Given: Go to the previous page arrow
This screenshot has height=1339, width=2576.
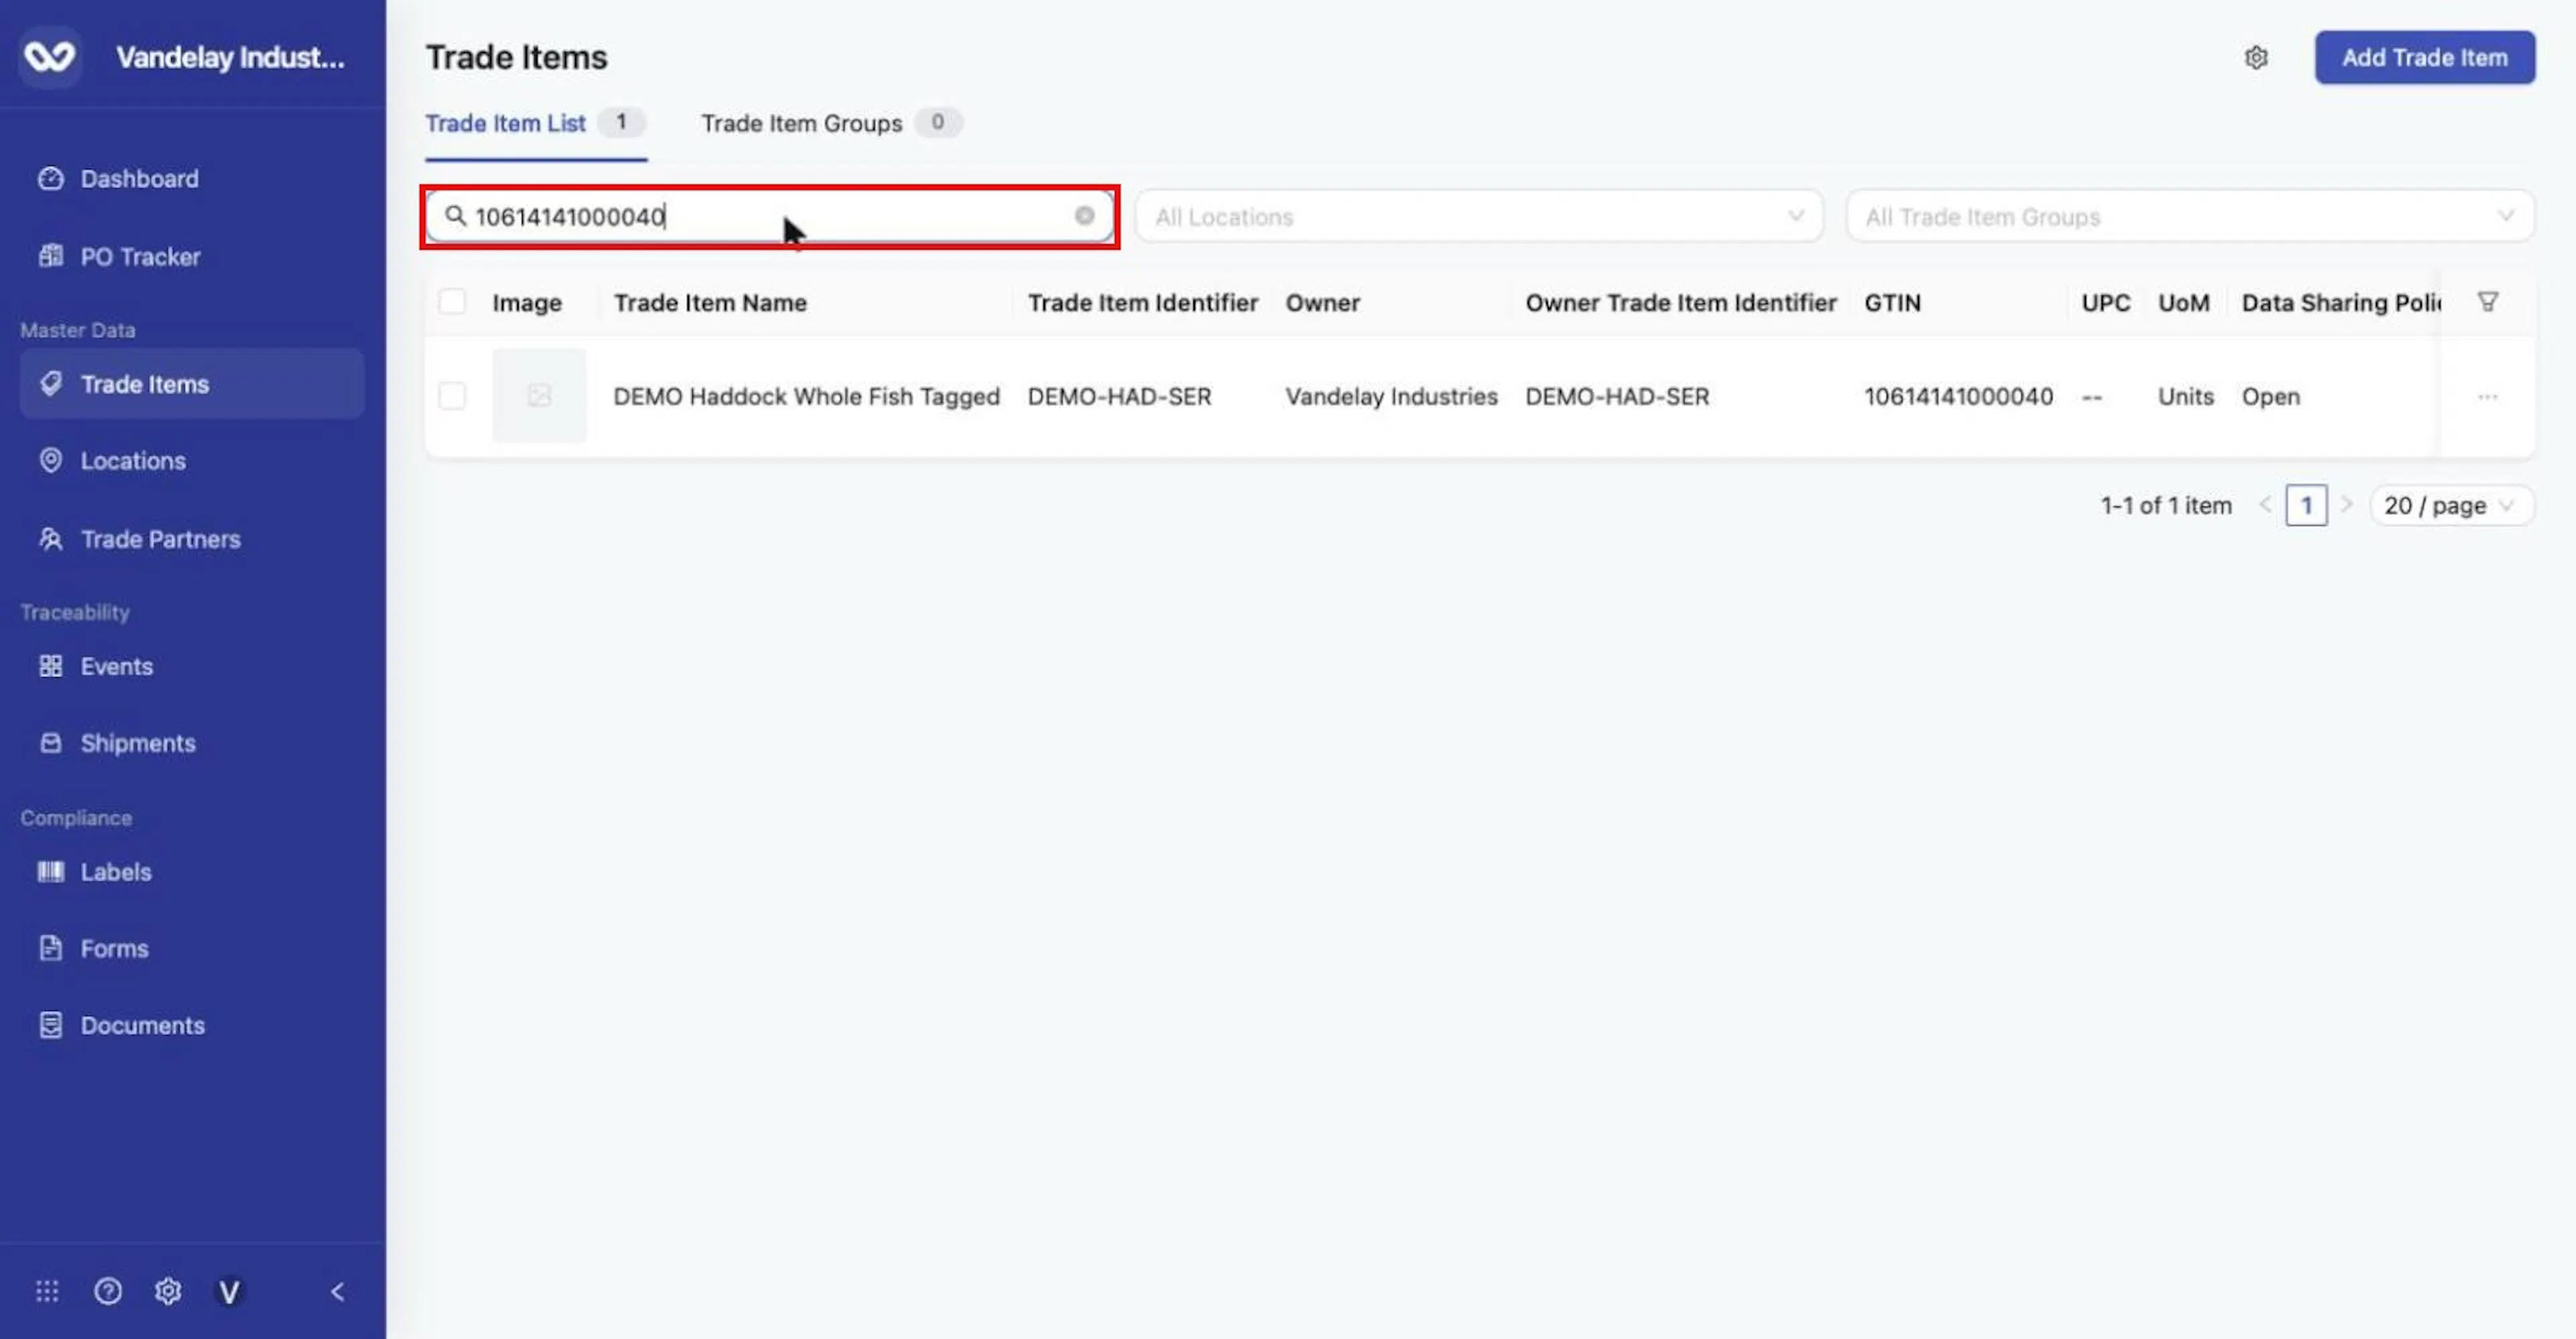Looking at the screenshot, I should coord(2265,504).
